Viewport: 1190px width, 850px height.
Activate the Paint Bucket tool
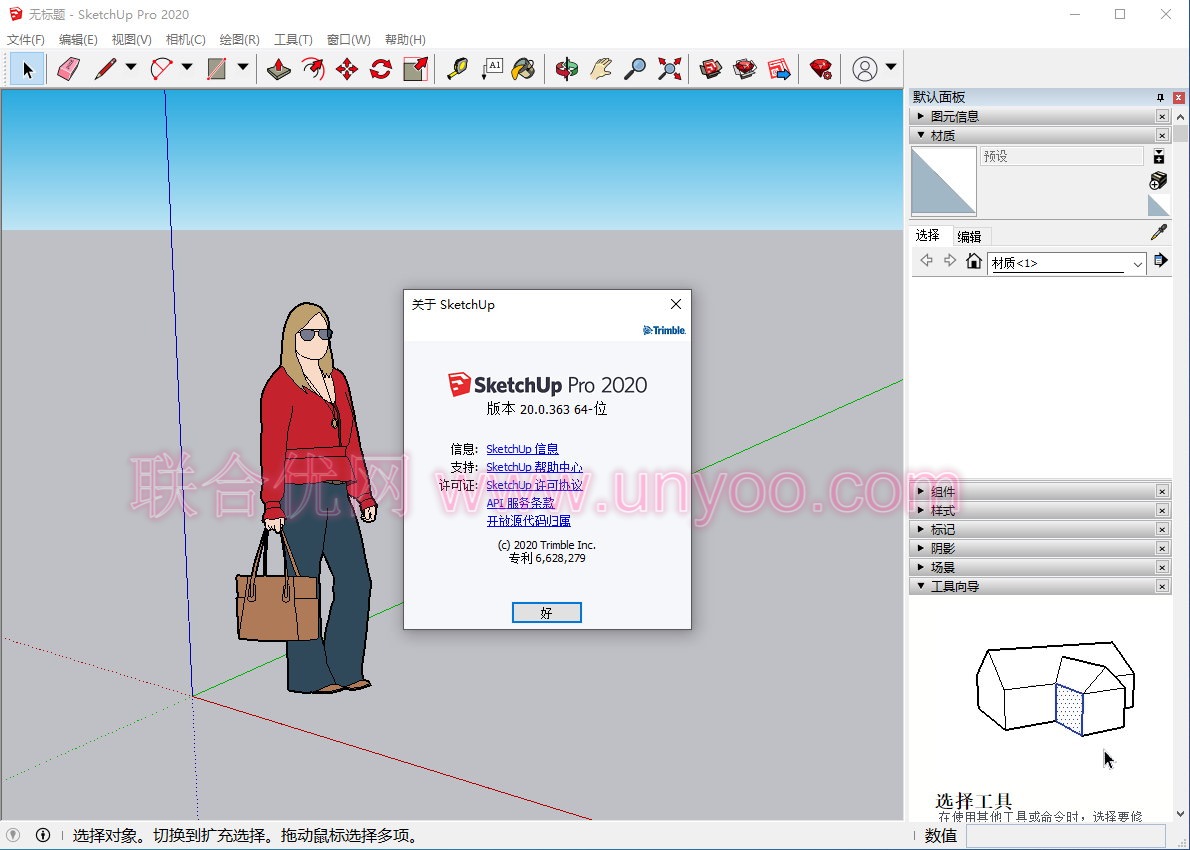(523, 69)
